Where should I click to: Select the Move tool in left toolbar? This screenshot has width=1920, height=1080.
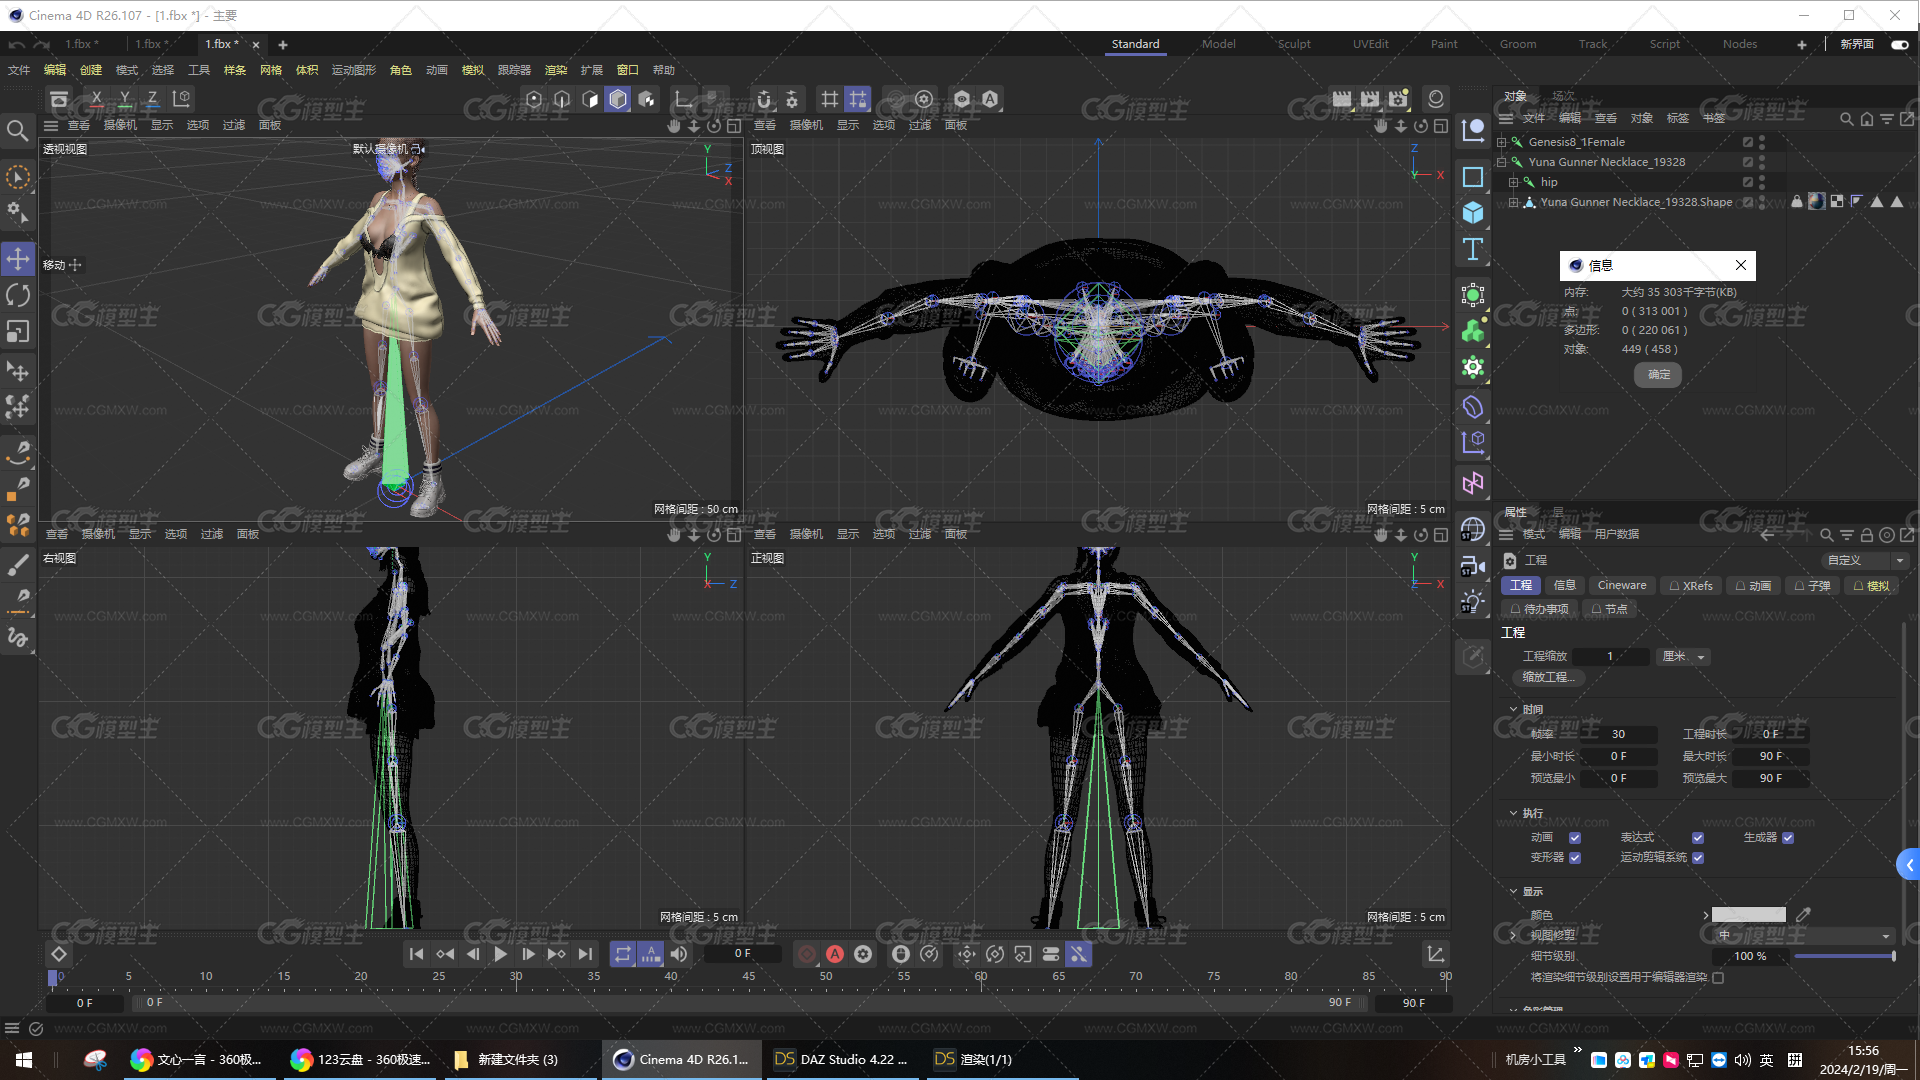tap(18, 259)
